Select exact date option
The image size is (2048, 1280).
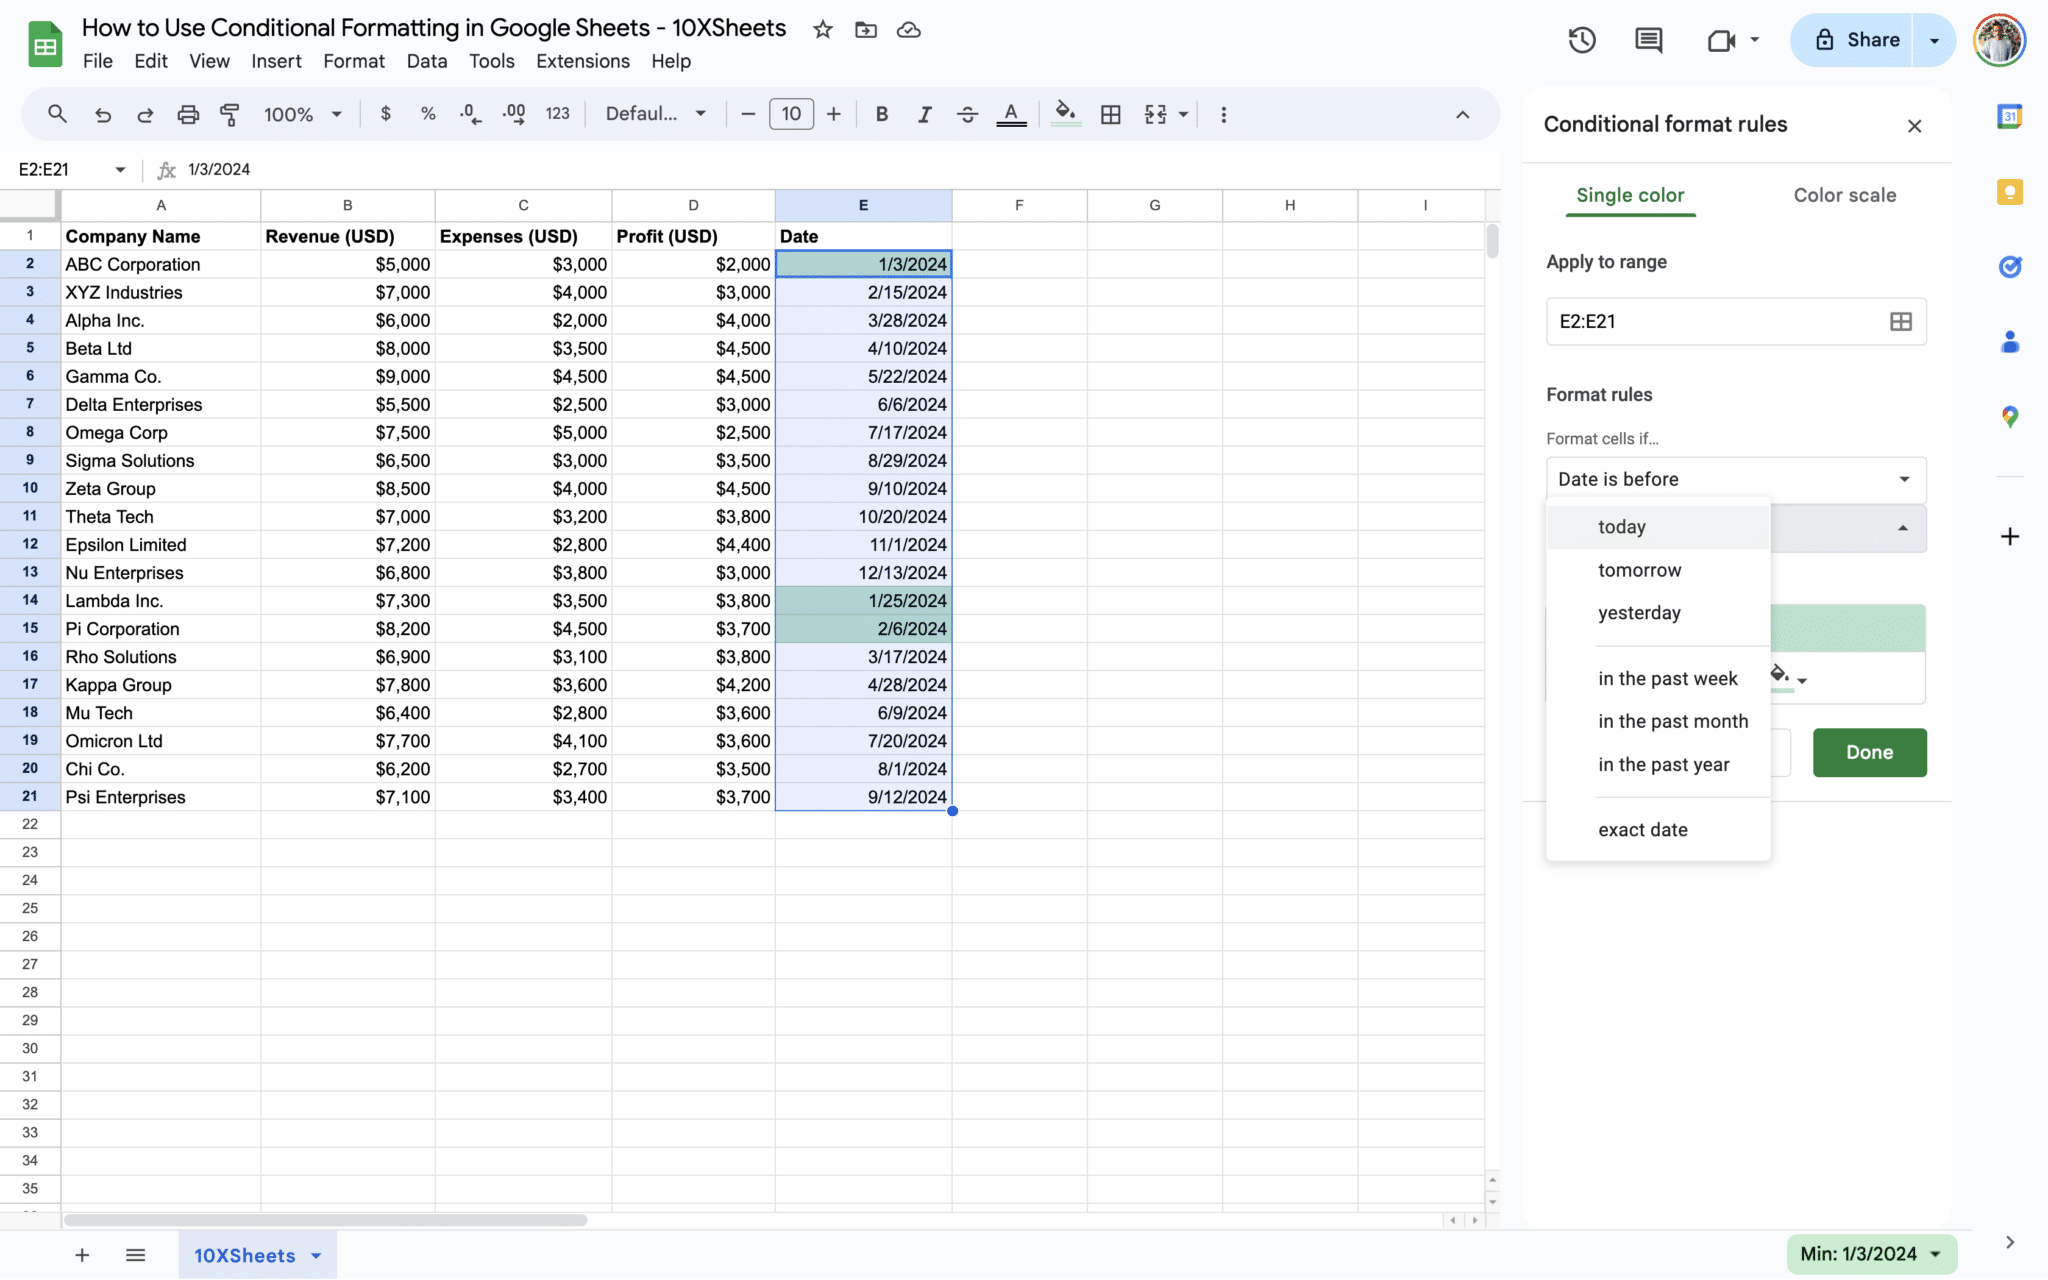coord(1658,829)
